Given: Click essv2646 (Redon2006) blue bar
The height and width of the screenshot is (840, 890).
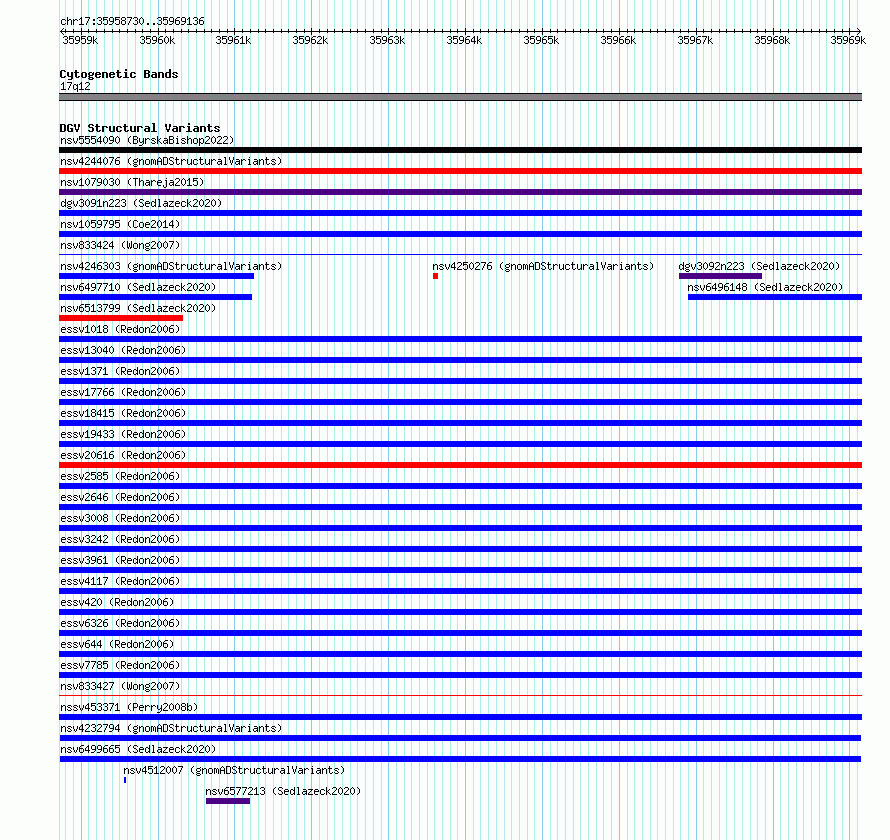Looking at the screenshot, I should (460, 507).
